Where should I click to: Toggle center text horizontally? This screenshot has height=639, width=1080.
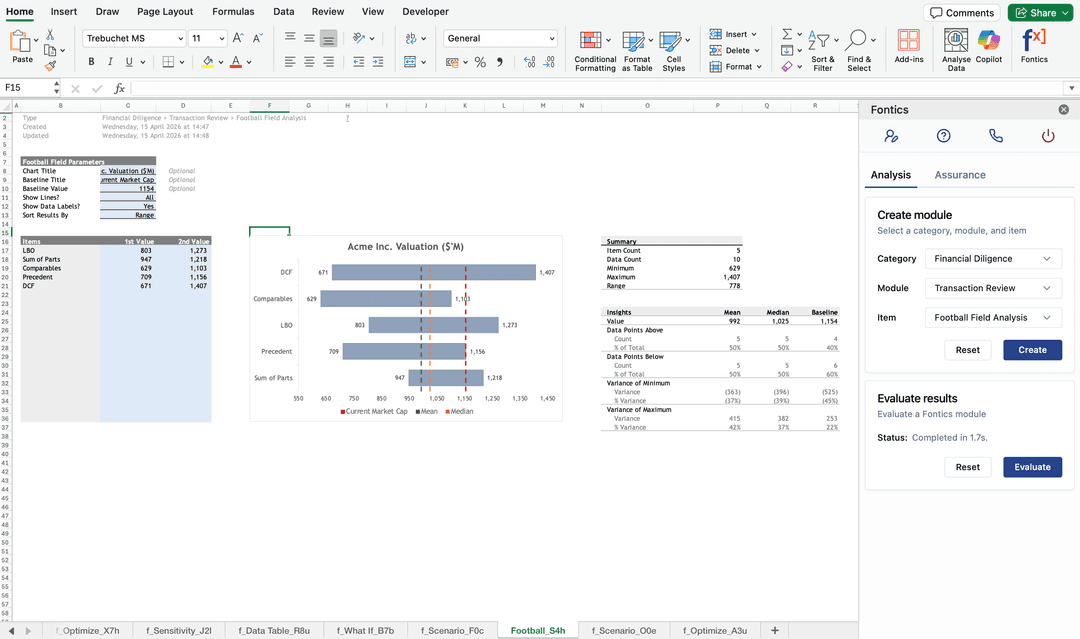(x=309, y=62)
